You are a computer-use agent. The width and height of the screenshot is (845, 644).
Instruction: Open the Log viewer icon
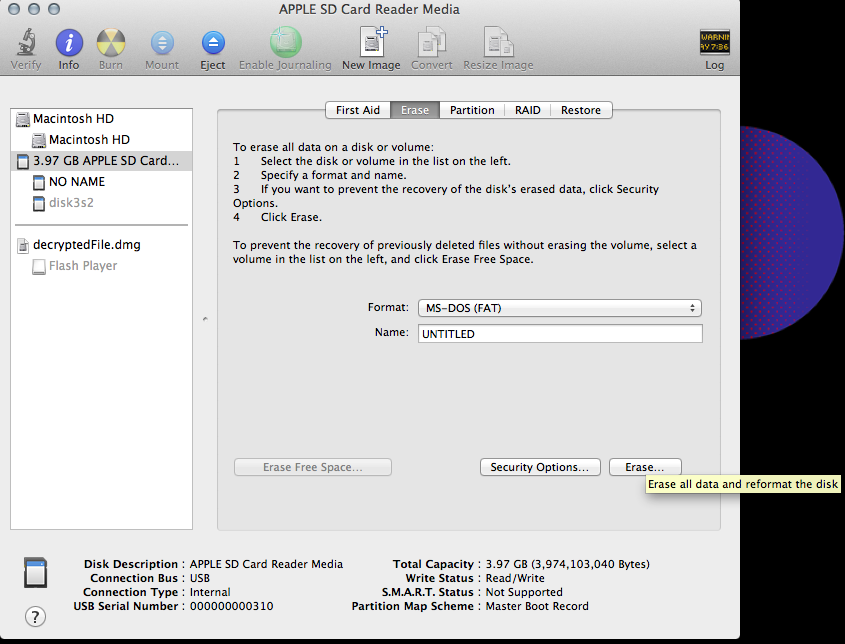click(715, 42)
